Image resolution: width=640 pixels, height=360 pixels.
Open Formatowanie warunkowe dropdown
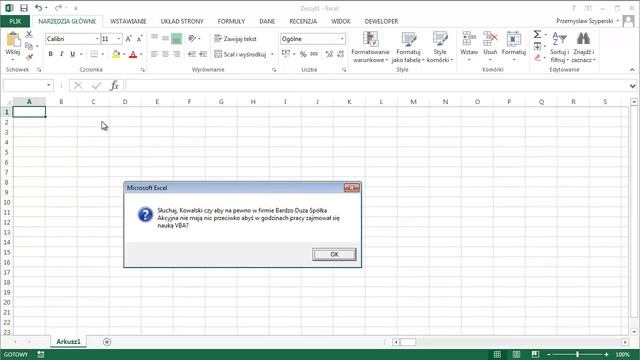370,47
